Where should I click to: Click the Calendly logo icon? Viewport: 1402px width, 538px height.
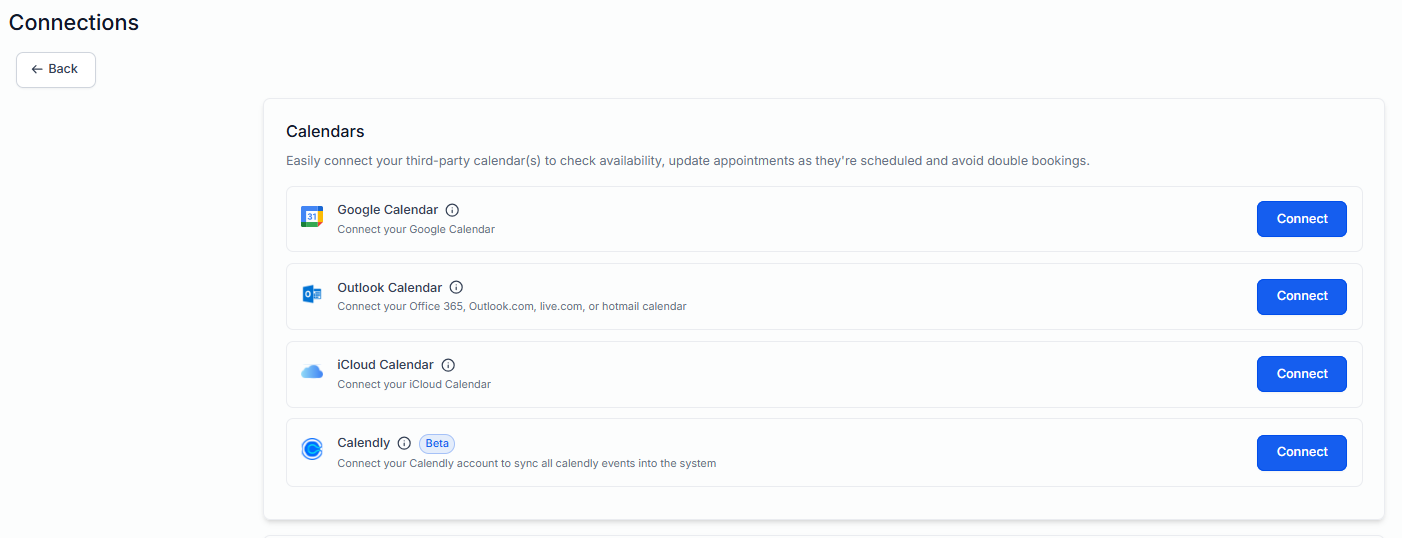pyautogui.click(x=312, y=450)
